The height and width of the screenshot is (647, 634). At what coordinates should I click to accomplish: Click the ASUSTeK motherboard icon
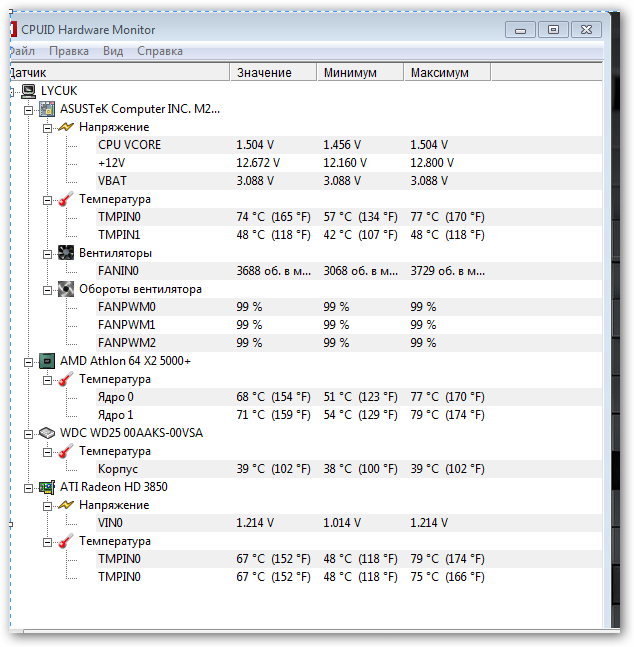(47, 109)
